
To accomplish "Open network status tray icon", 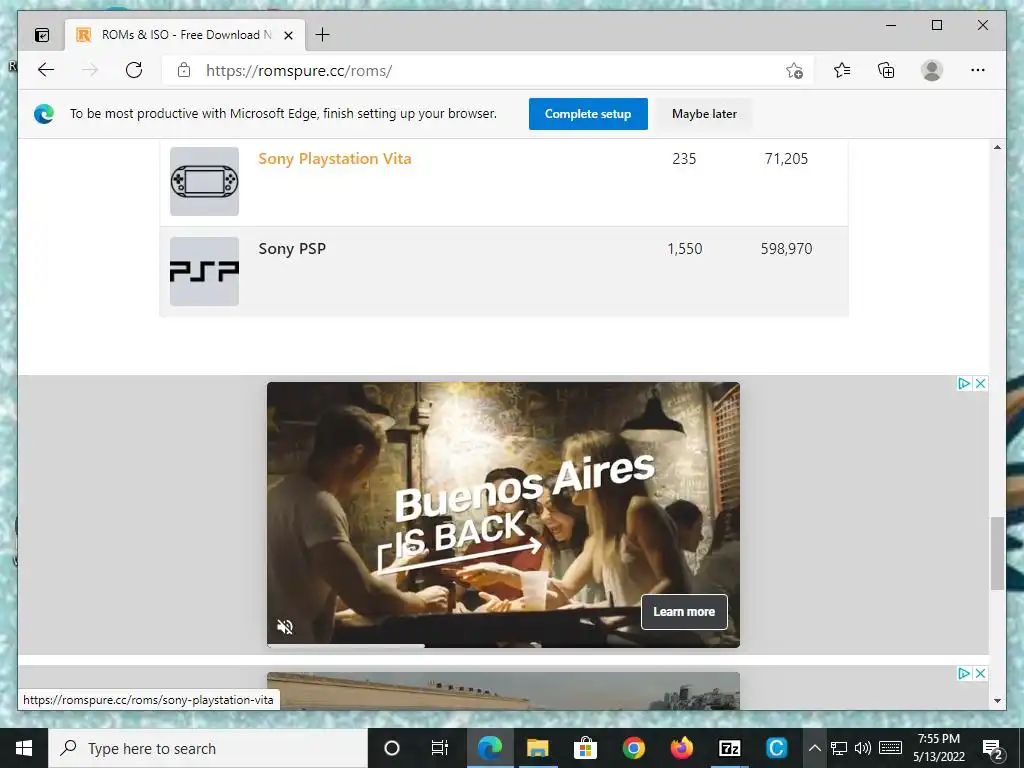I will (x=839, y=748).
